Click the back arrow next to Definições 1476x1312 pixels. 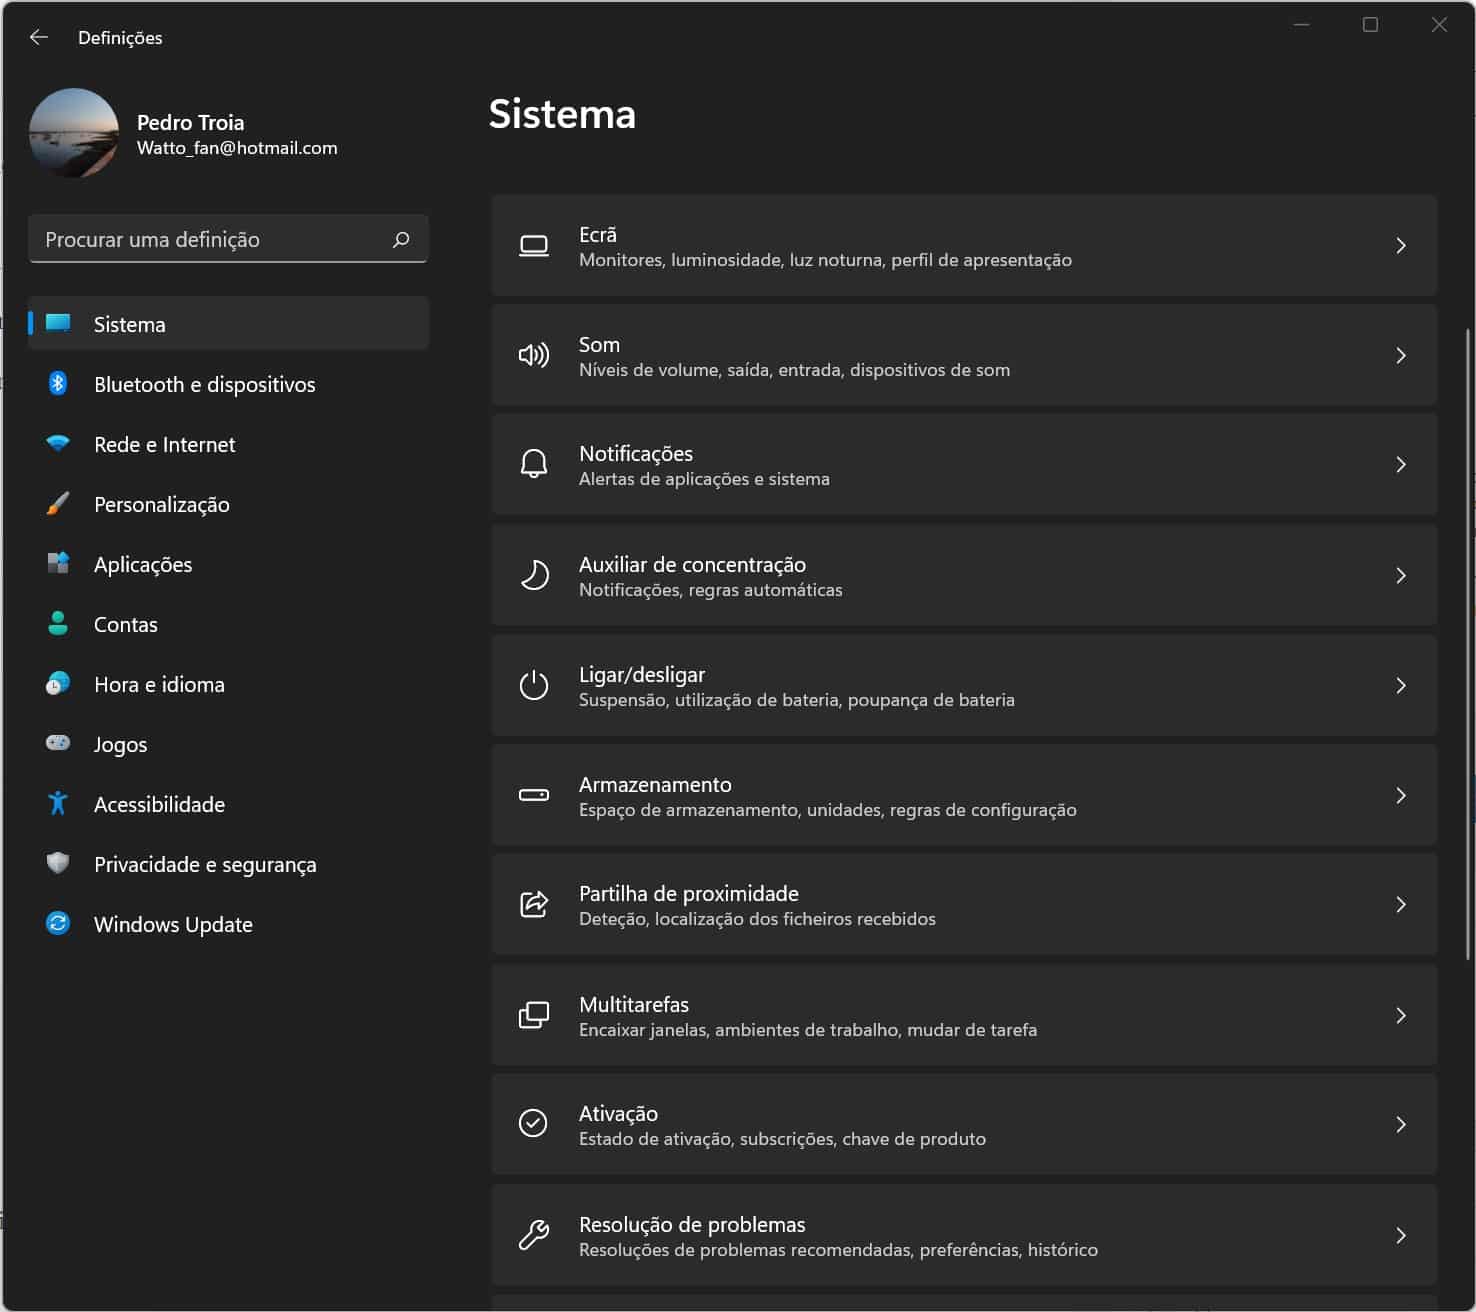tap(39, 37)
